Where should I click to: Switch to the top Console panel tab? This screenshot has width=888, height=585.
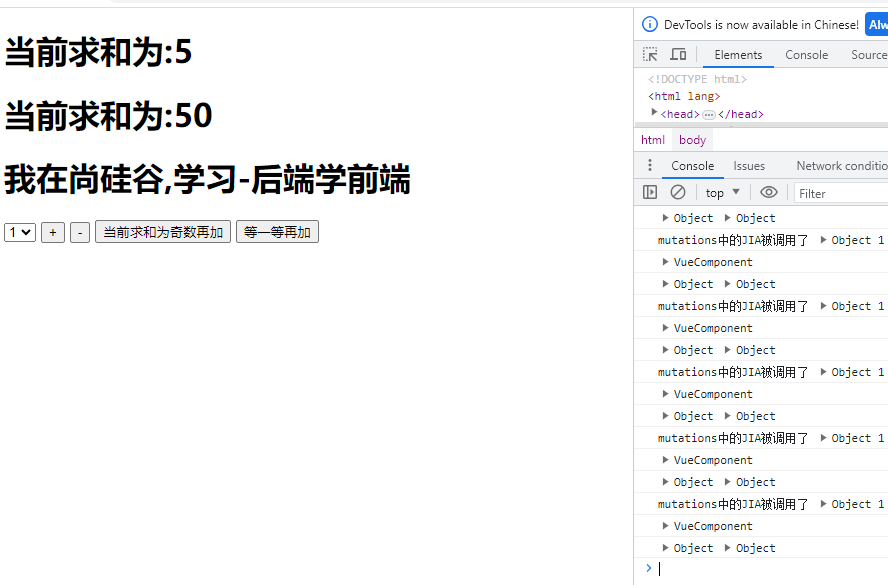[x=806, y=55]
